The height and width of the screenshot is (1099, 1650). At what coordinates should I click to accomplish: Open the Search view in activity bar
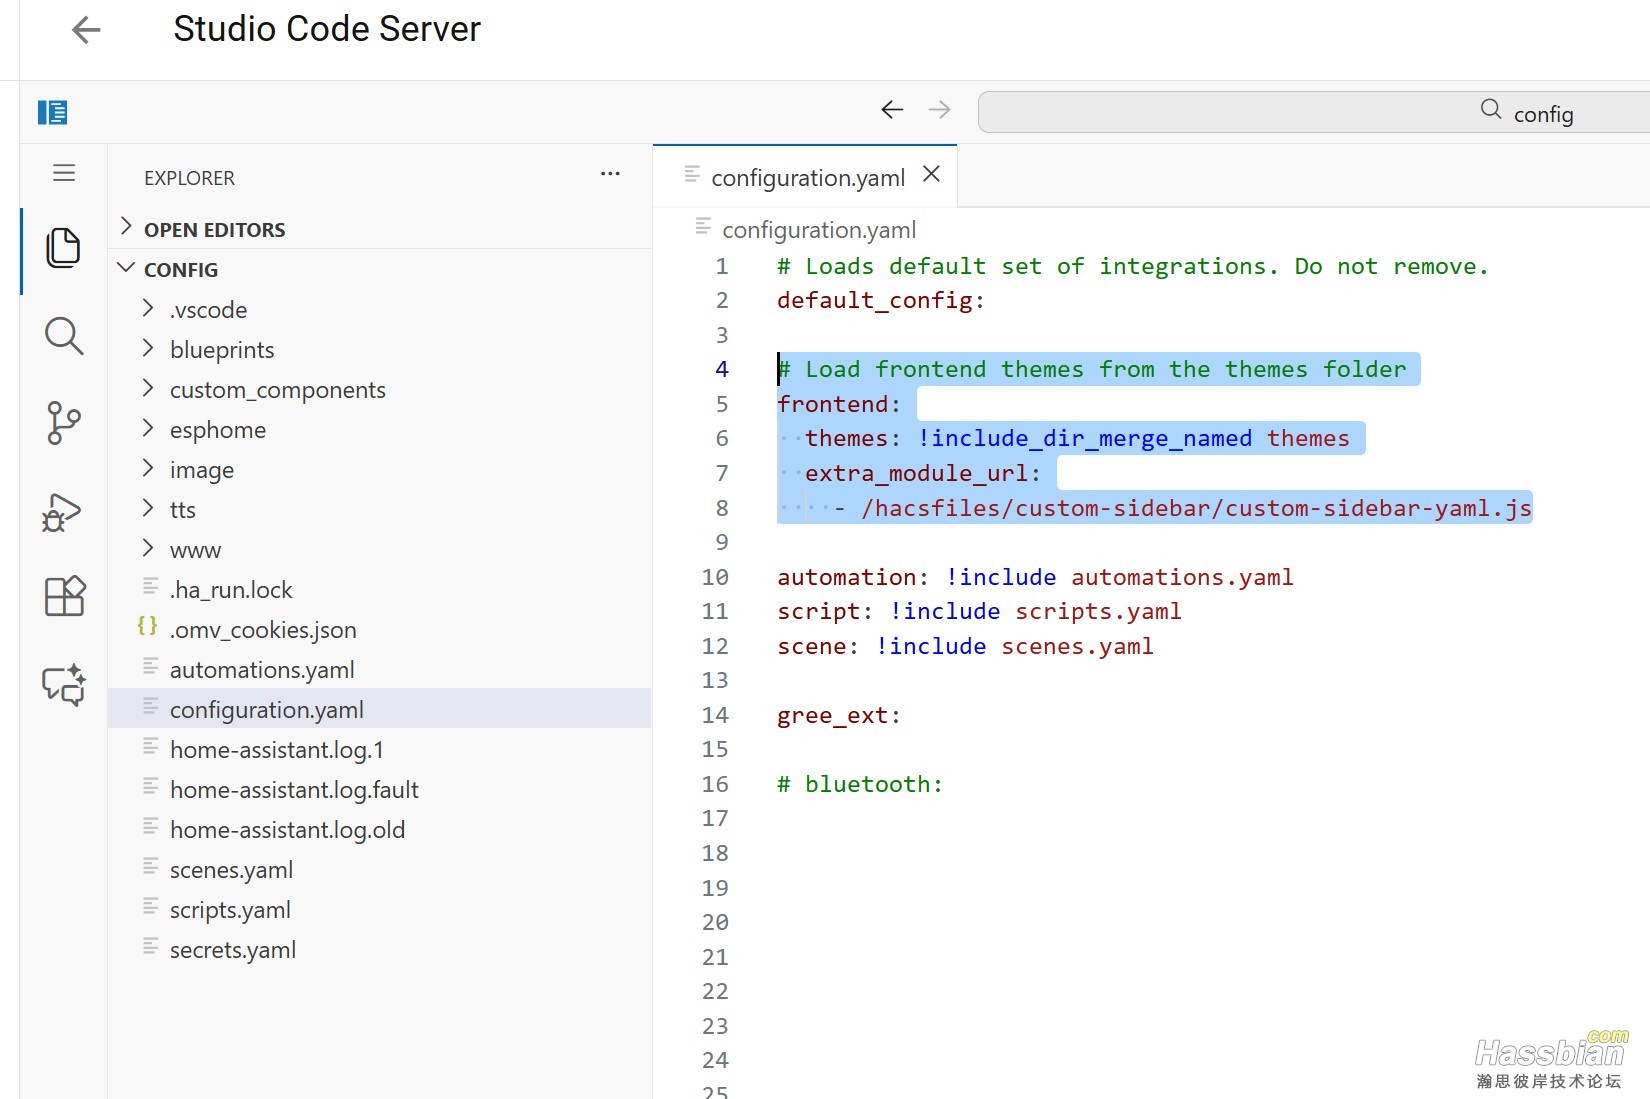click(x=63, y=336)
